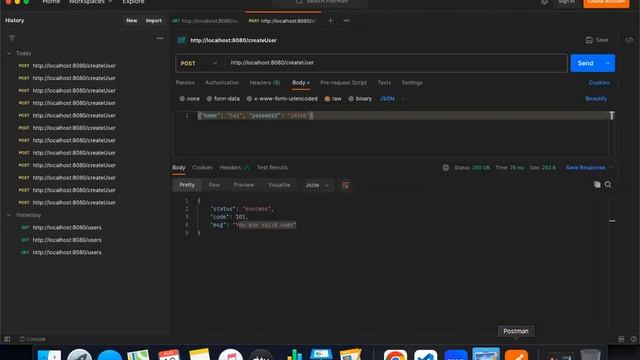640x360 pixels.
Task: Select the 'raw' body type radio
Action: coord(327,99)
